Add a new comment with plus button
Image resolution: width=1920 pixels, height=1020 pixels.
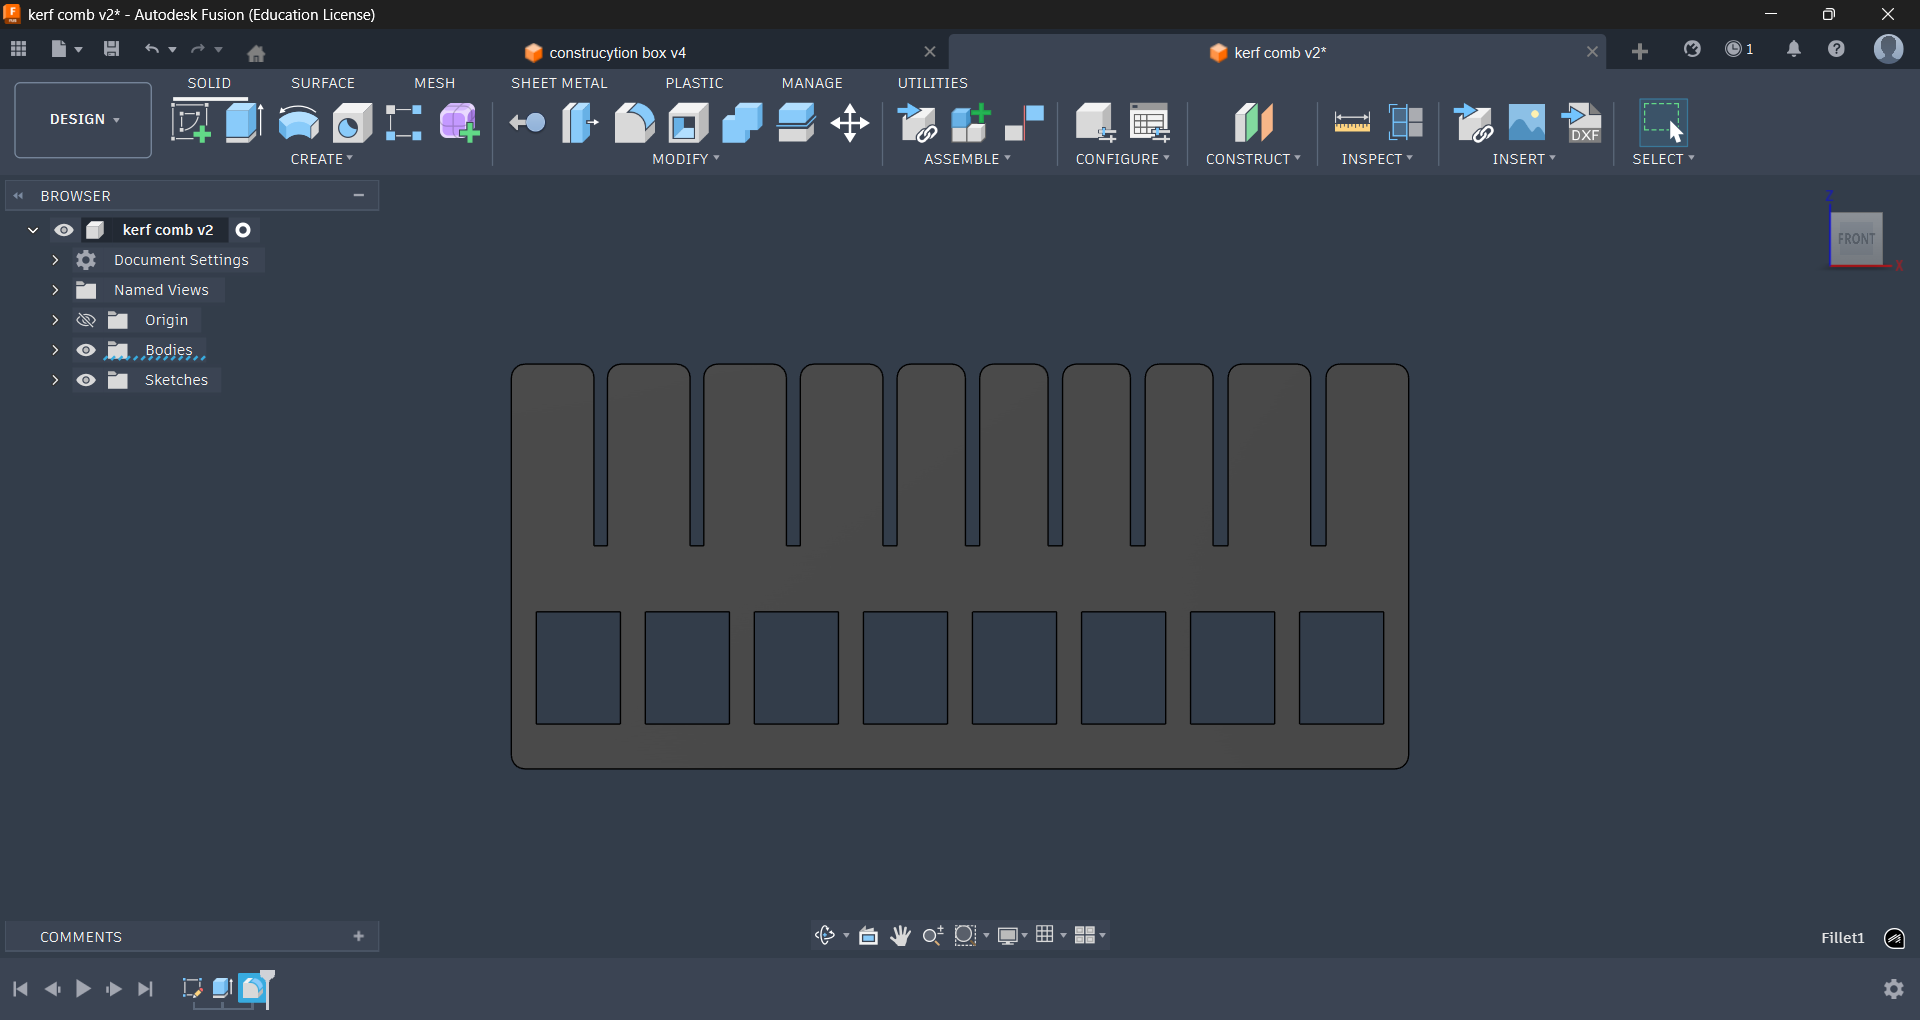click(x=359, y=936)
